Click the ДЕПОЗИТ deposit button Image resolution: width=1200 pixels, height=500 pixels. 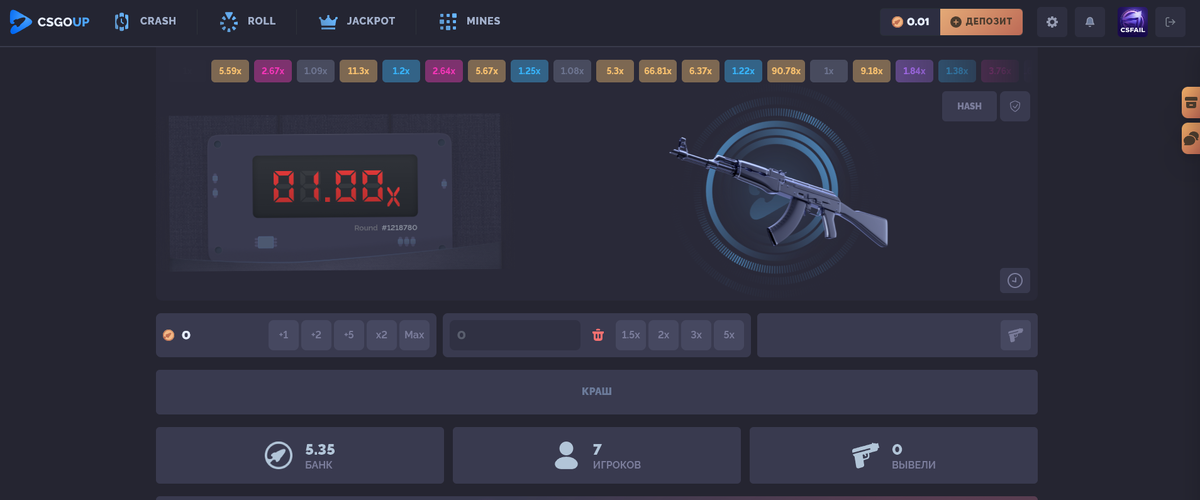point(981,22)
